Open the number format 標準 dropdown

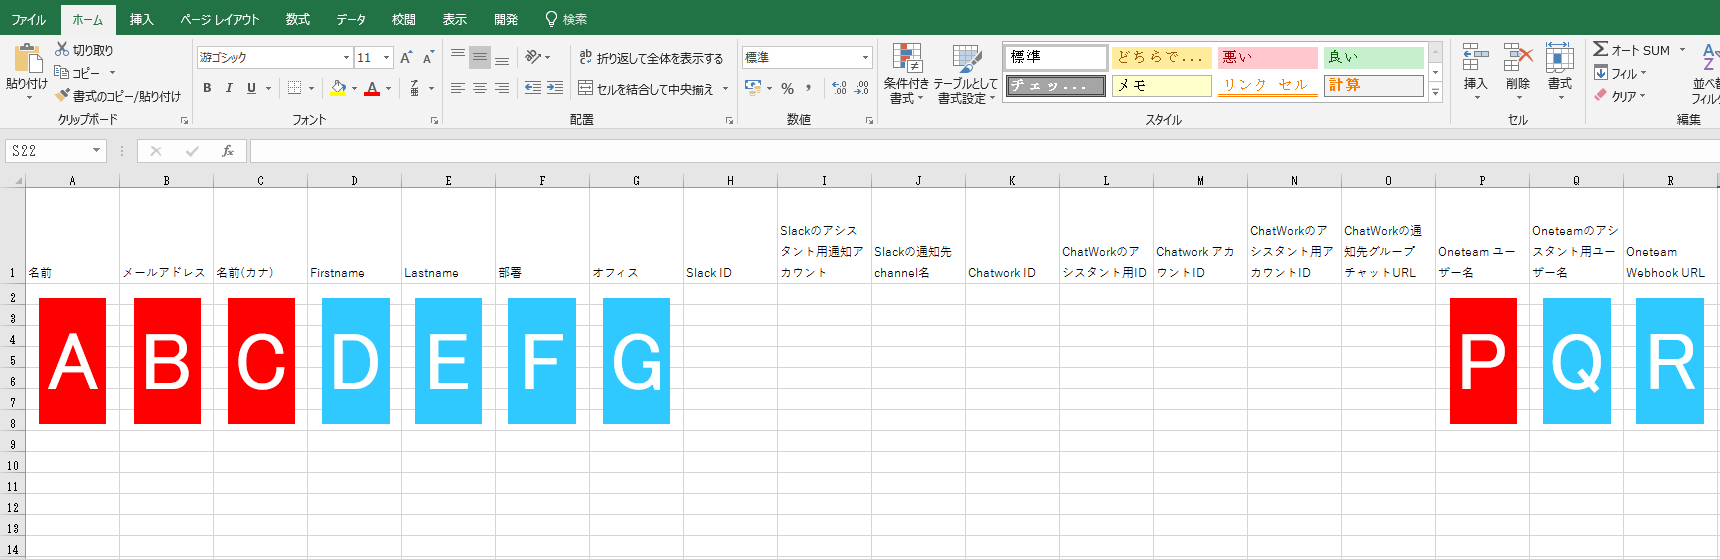coord(865,58)
